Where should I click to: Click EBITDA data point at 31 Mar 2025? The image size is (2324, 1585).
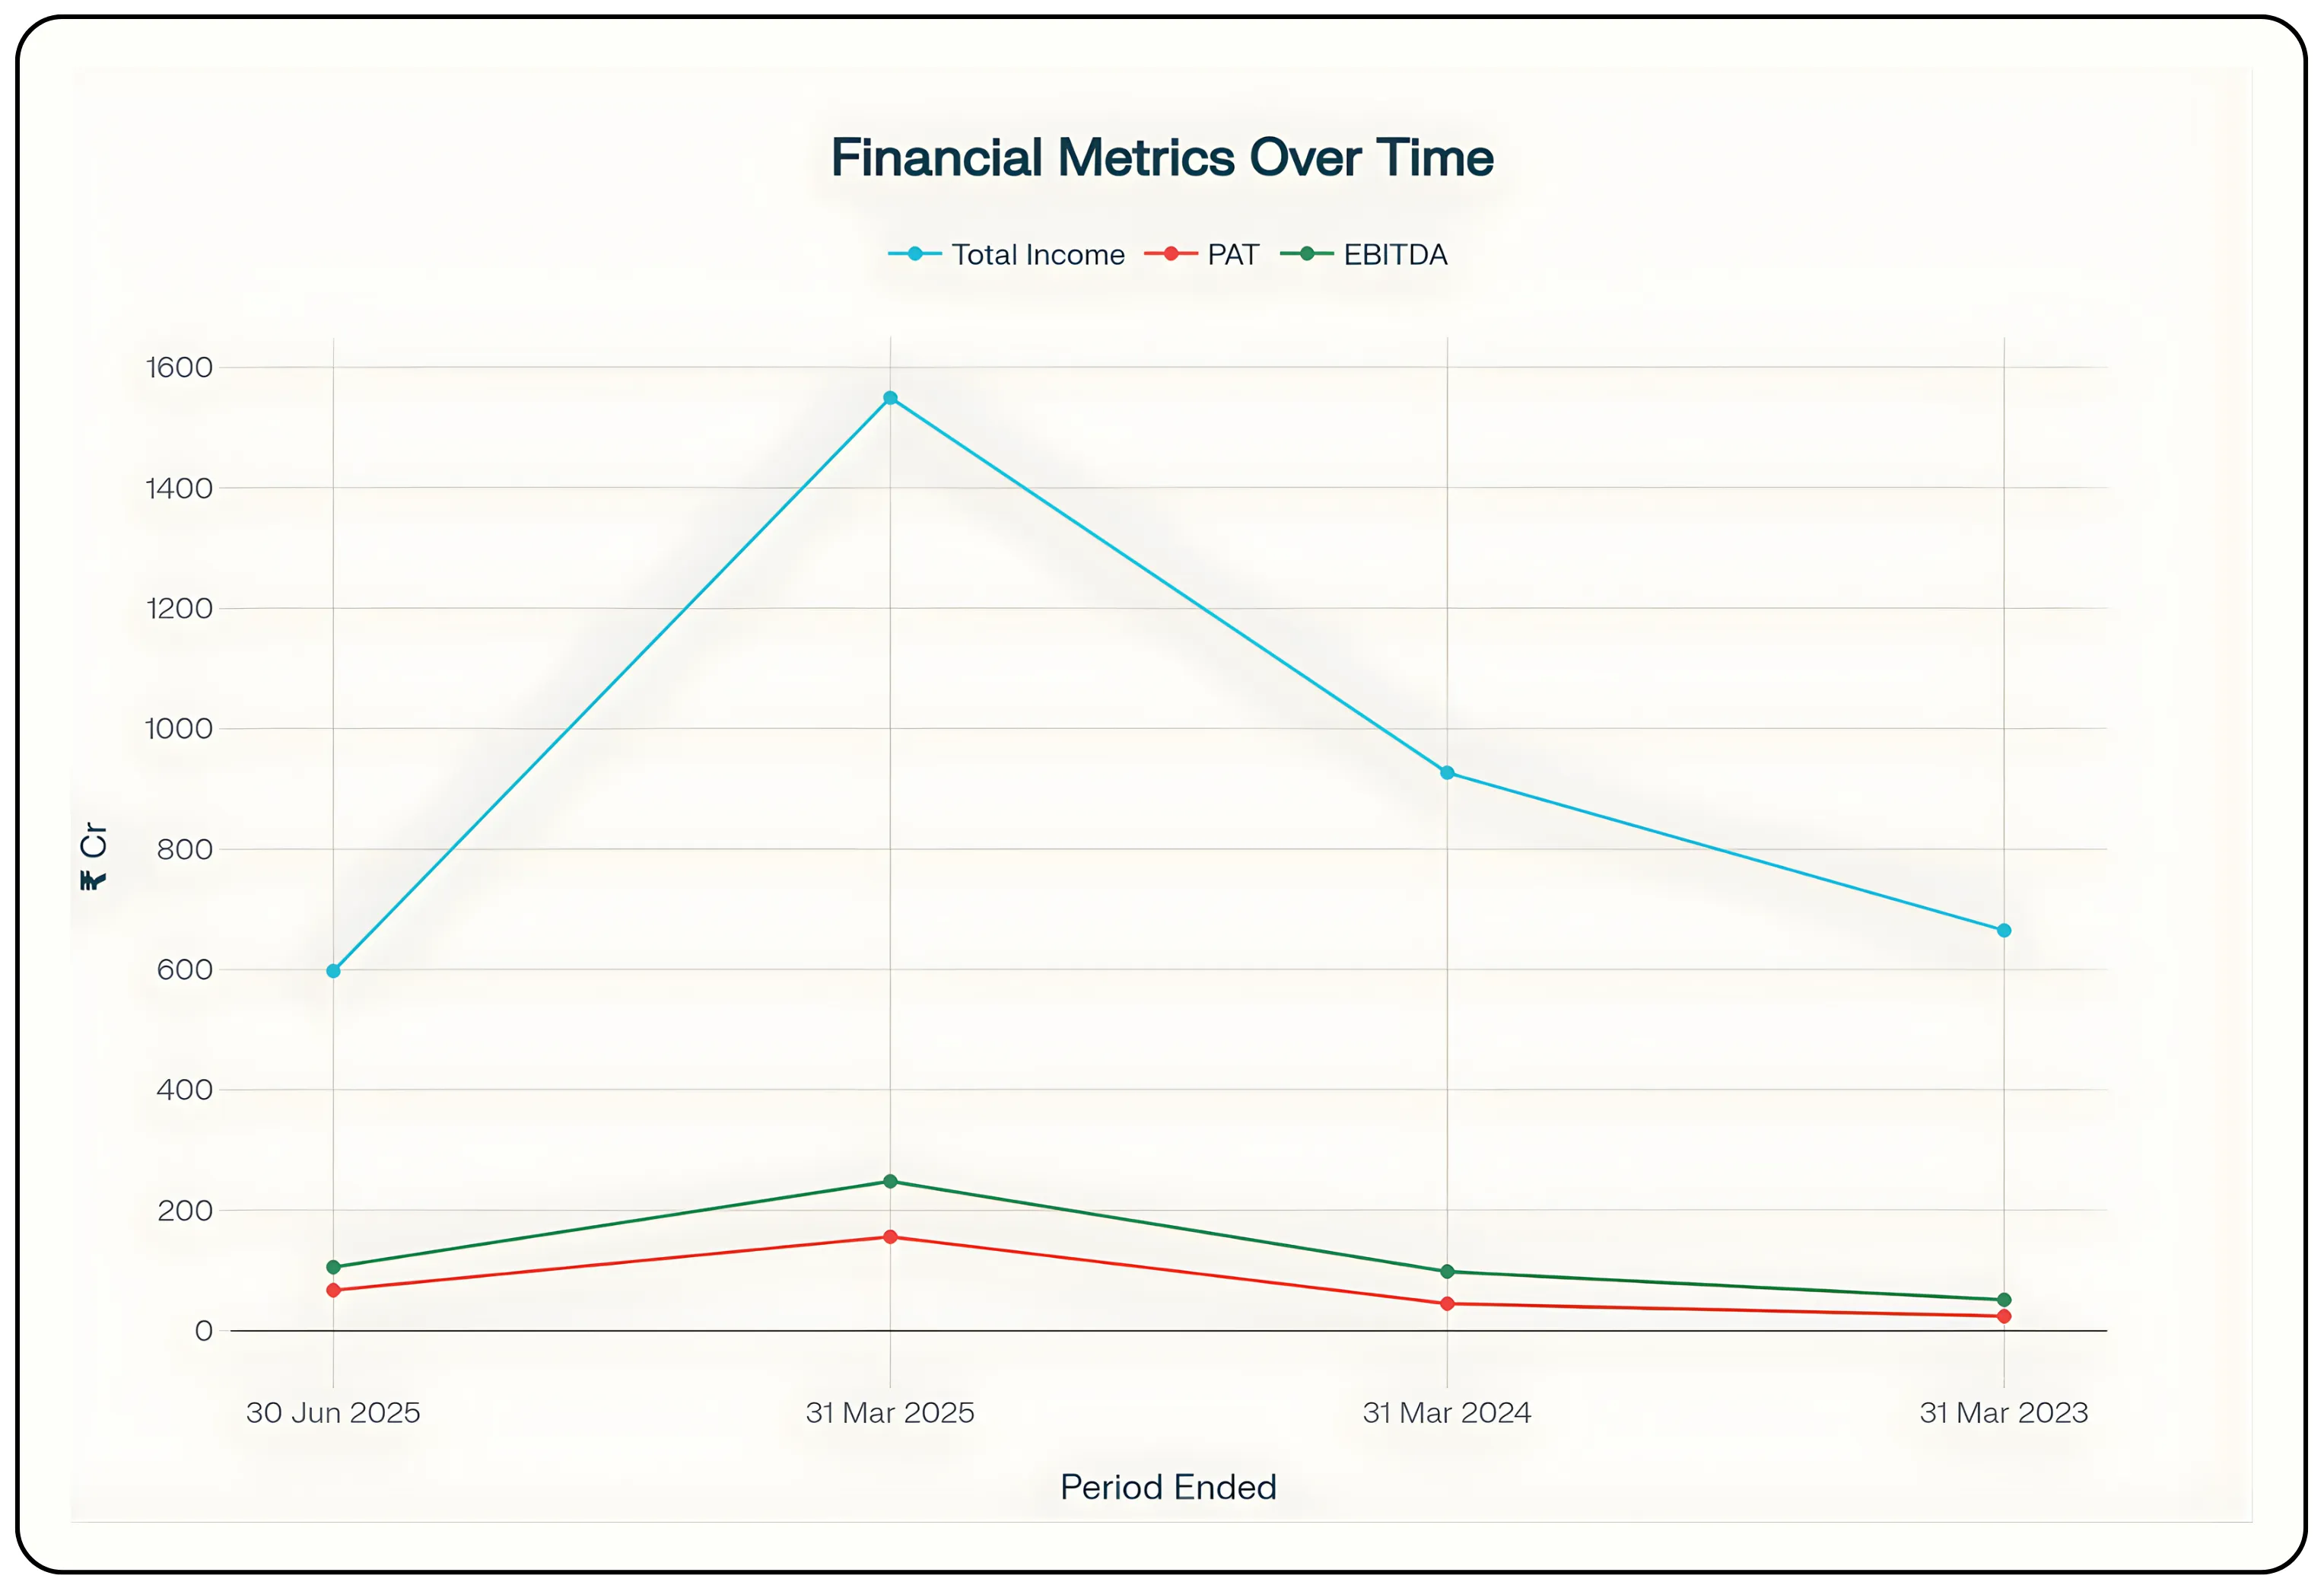pos(890,1182)
